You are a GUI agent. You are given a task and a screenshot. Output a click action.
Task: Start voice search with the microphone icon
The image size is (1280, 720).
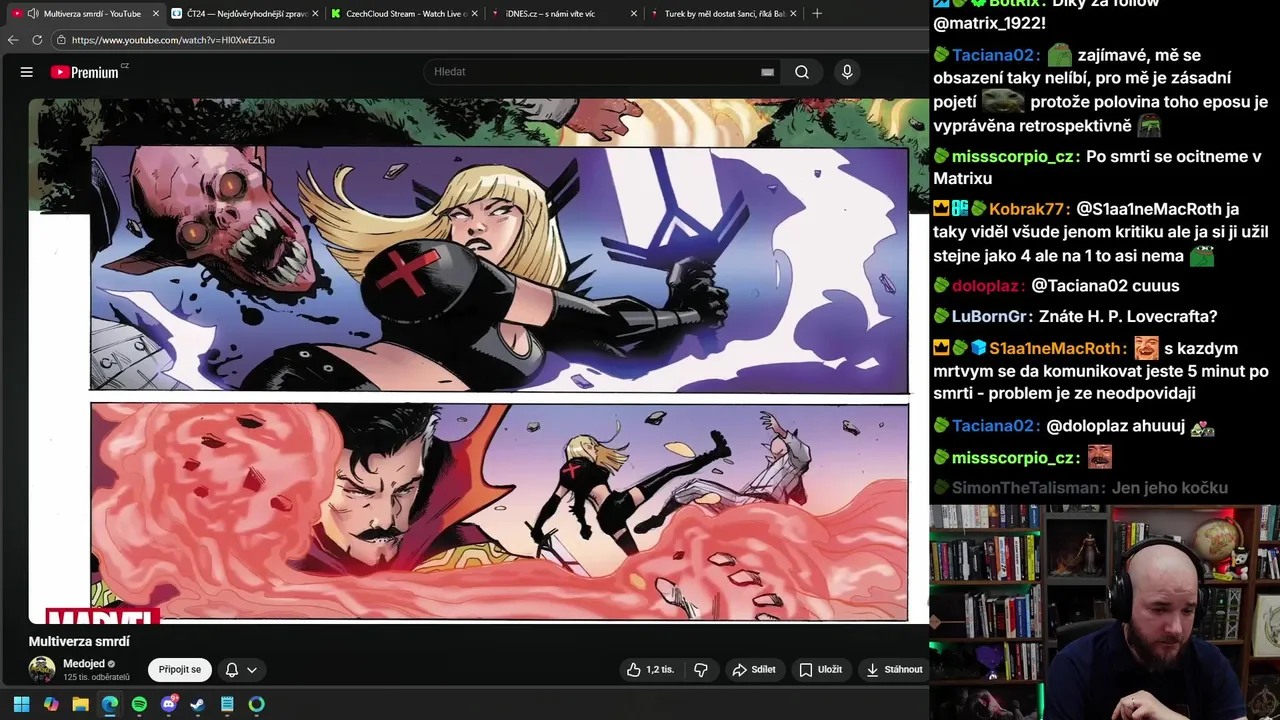point(847,72)
